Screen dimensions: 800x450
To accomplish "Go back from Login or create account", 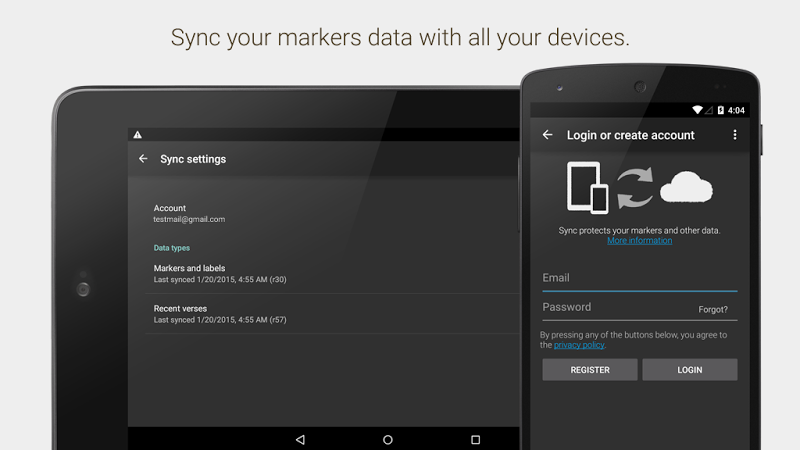I will coord(547,135).
